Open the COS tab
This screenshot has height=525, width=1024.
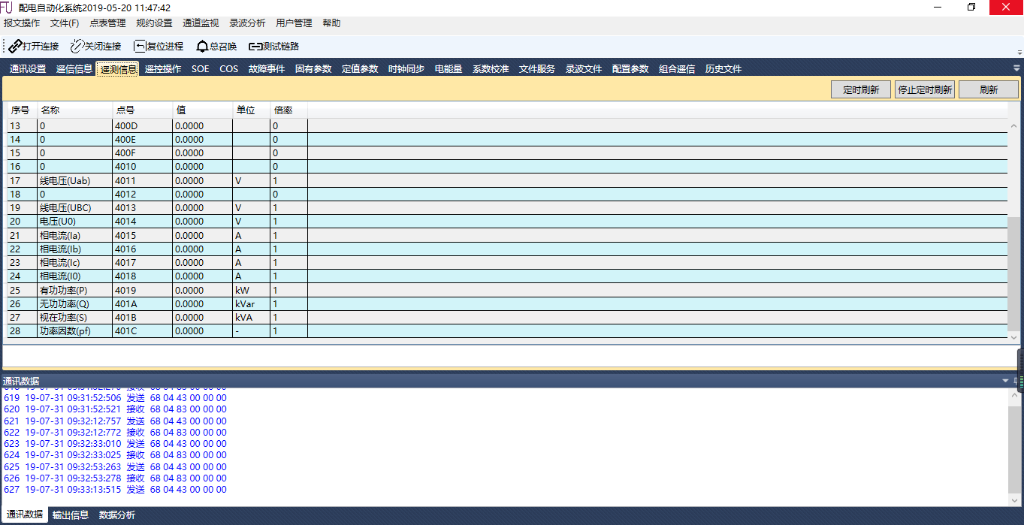pyautogui.click(x=229, y=69)
